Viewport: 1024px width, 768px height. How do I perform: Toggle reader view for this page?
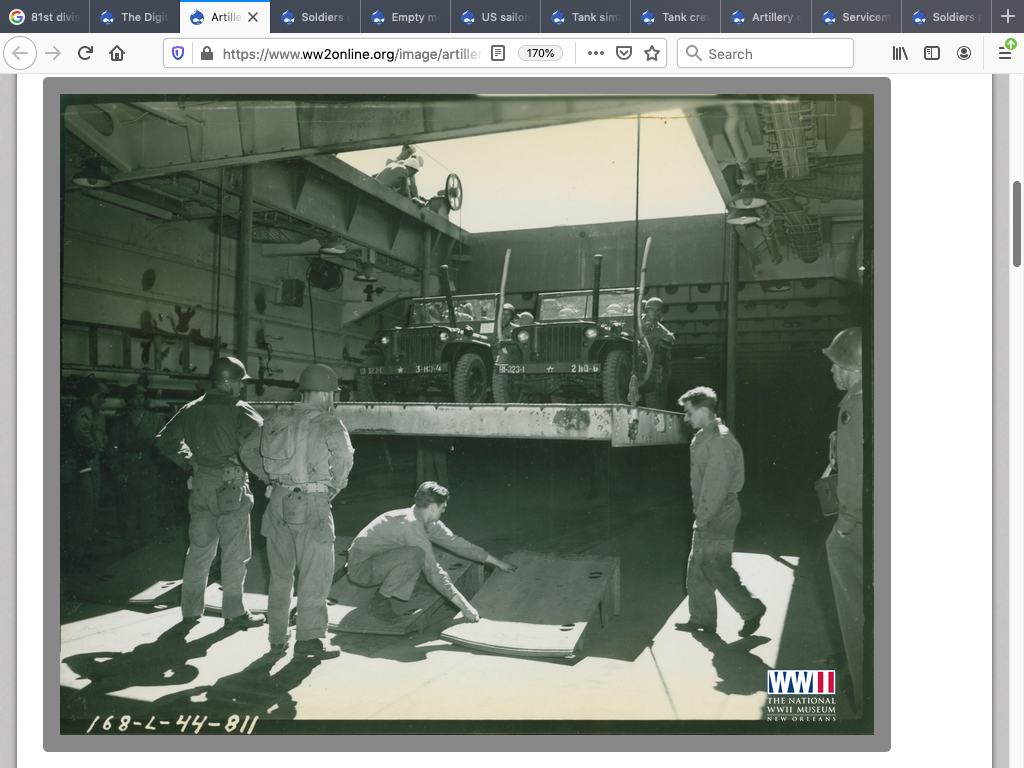coord(498,53)
